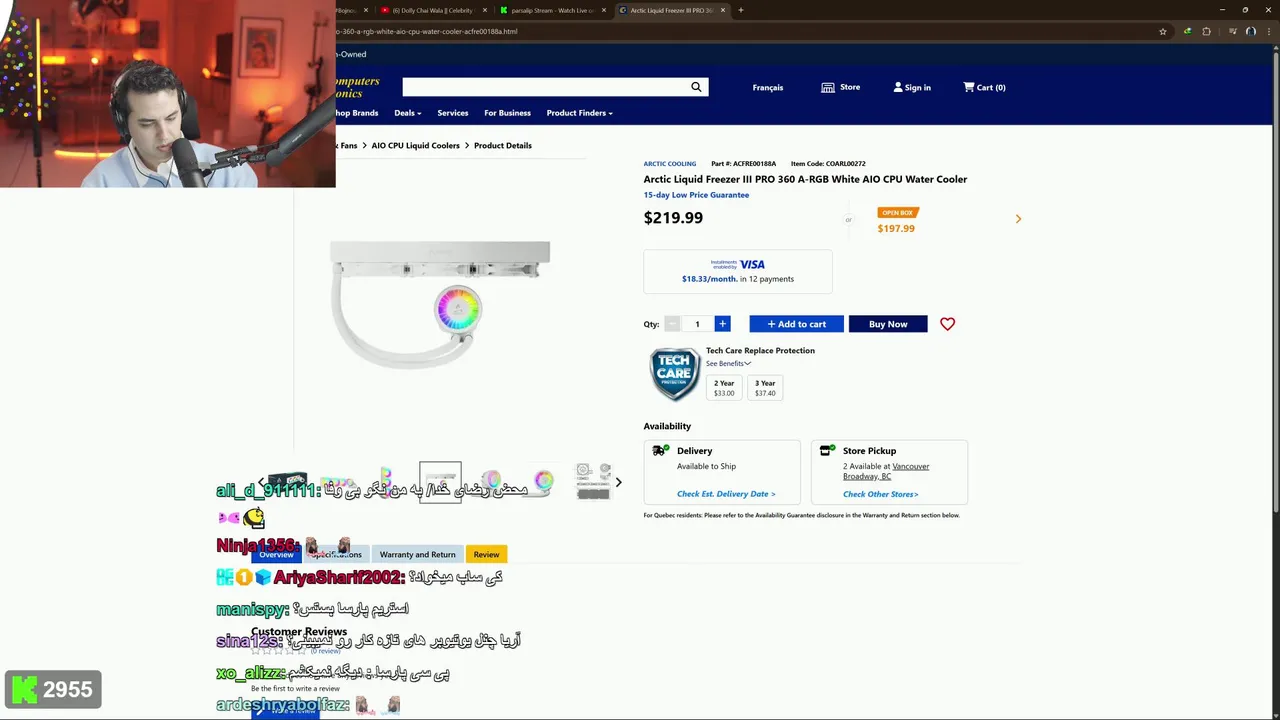Open the yellow Review tab

[486, 554]
